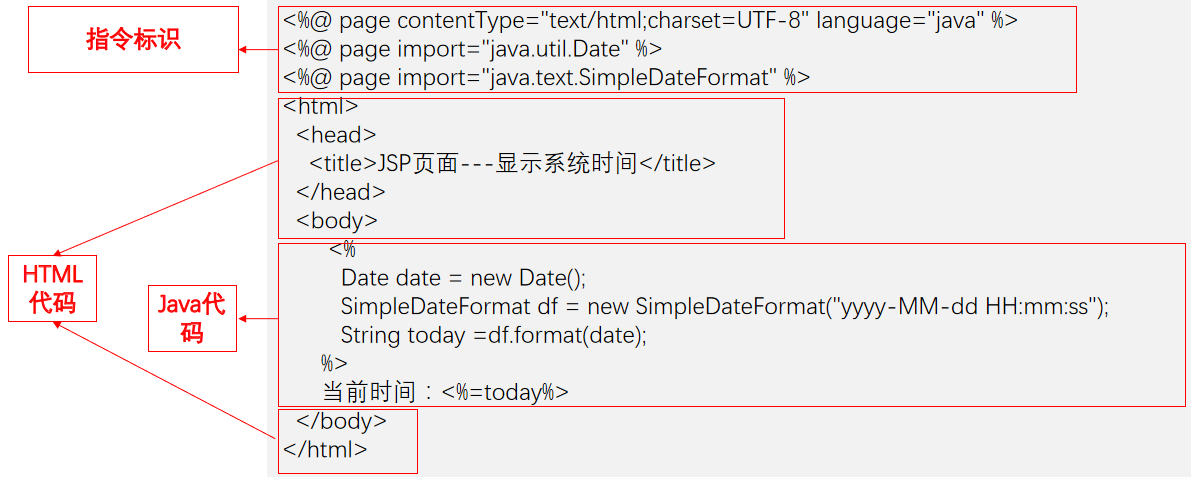Click the closing head tag

click(x=340, y=192)
